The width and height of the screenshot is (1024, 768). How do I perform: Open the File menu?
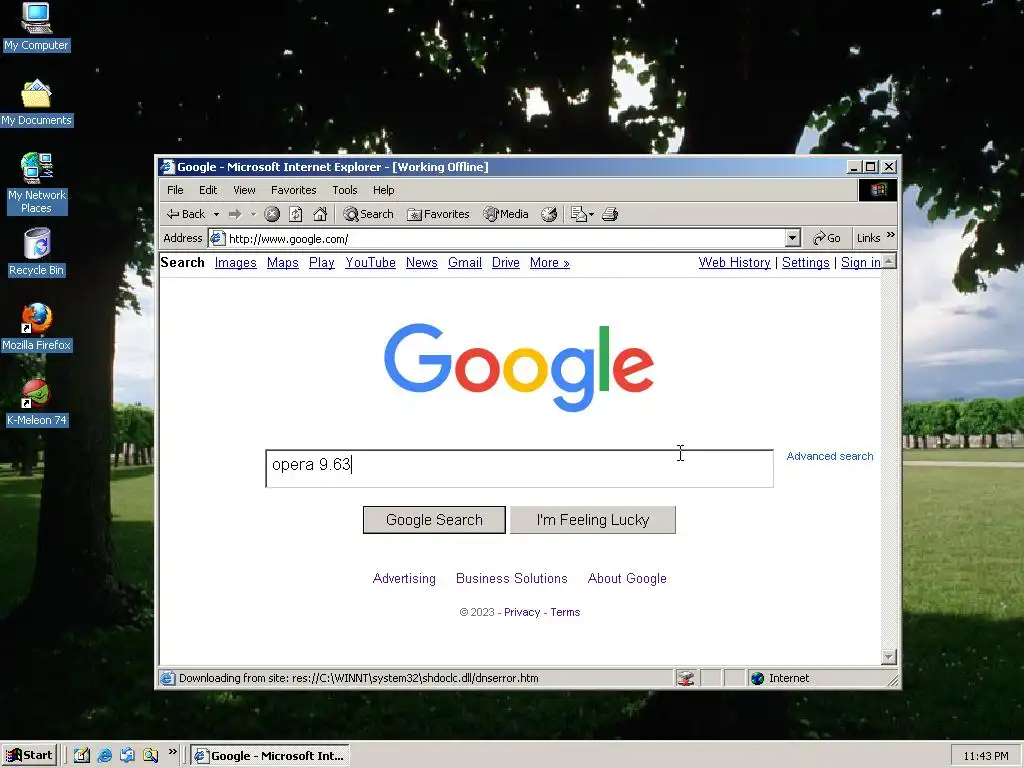pyautogui.click(x=175, y=190)
